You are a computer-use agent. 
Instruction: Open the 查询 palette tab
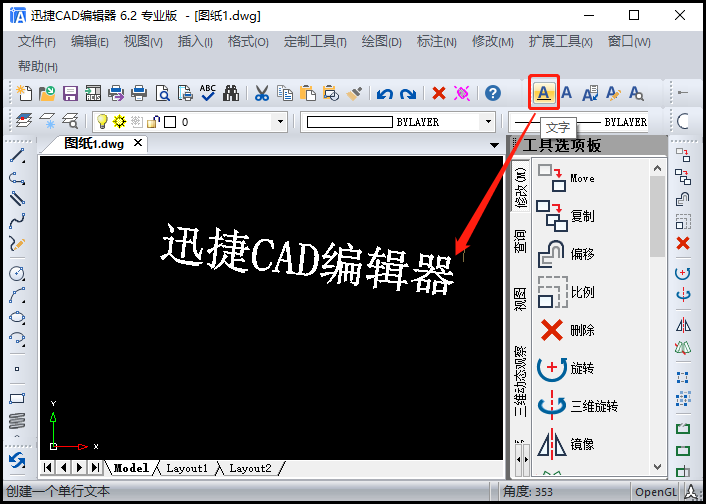tap(520, 240)
